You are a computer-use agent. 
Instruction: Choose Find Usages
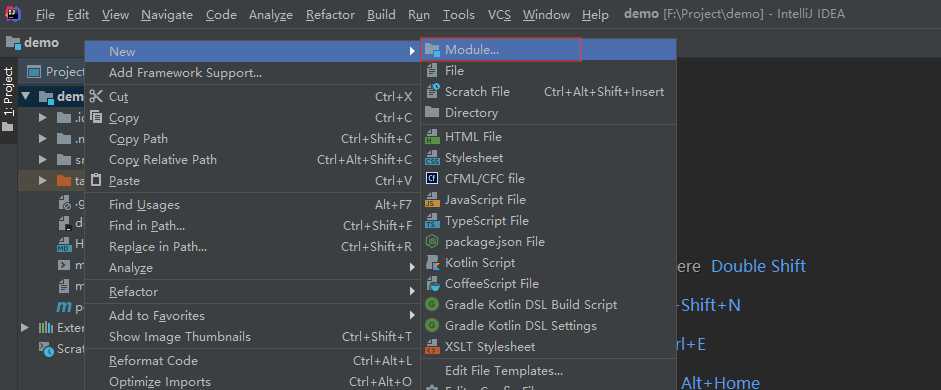(x=252, y=205)
